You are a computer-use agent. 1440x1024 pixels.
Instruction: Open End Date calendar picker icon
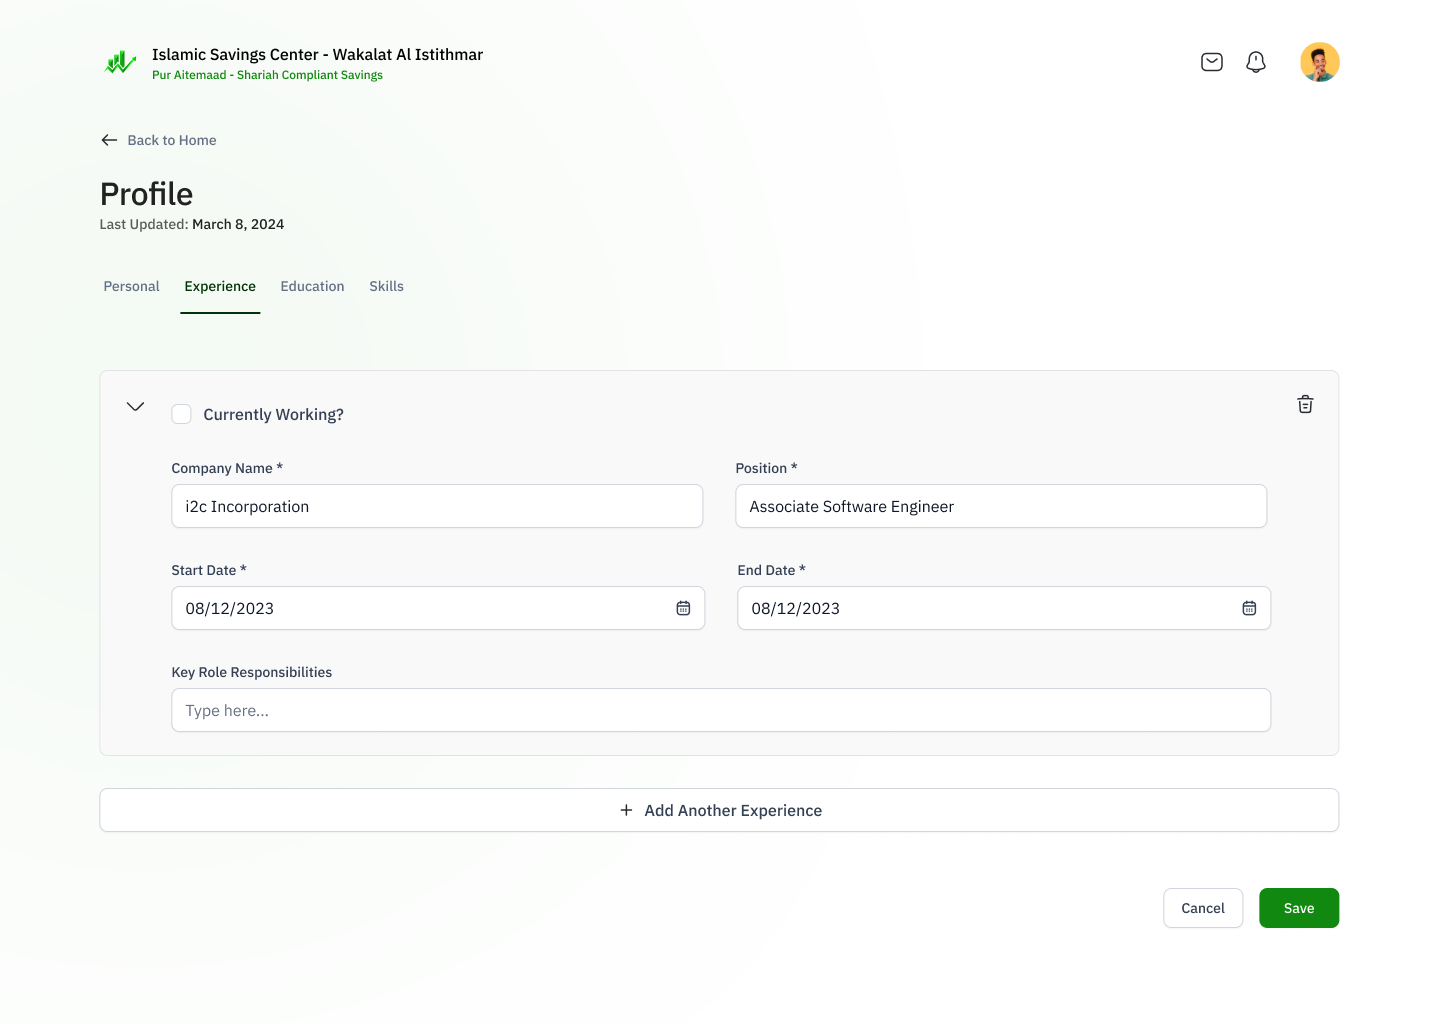[1249, 608]
